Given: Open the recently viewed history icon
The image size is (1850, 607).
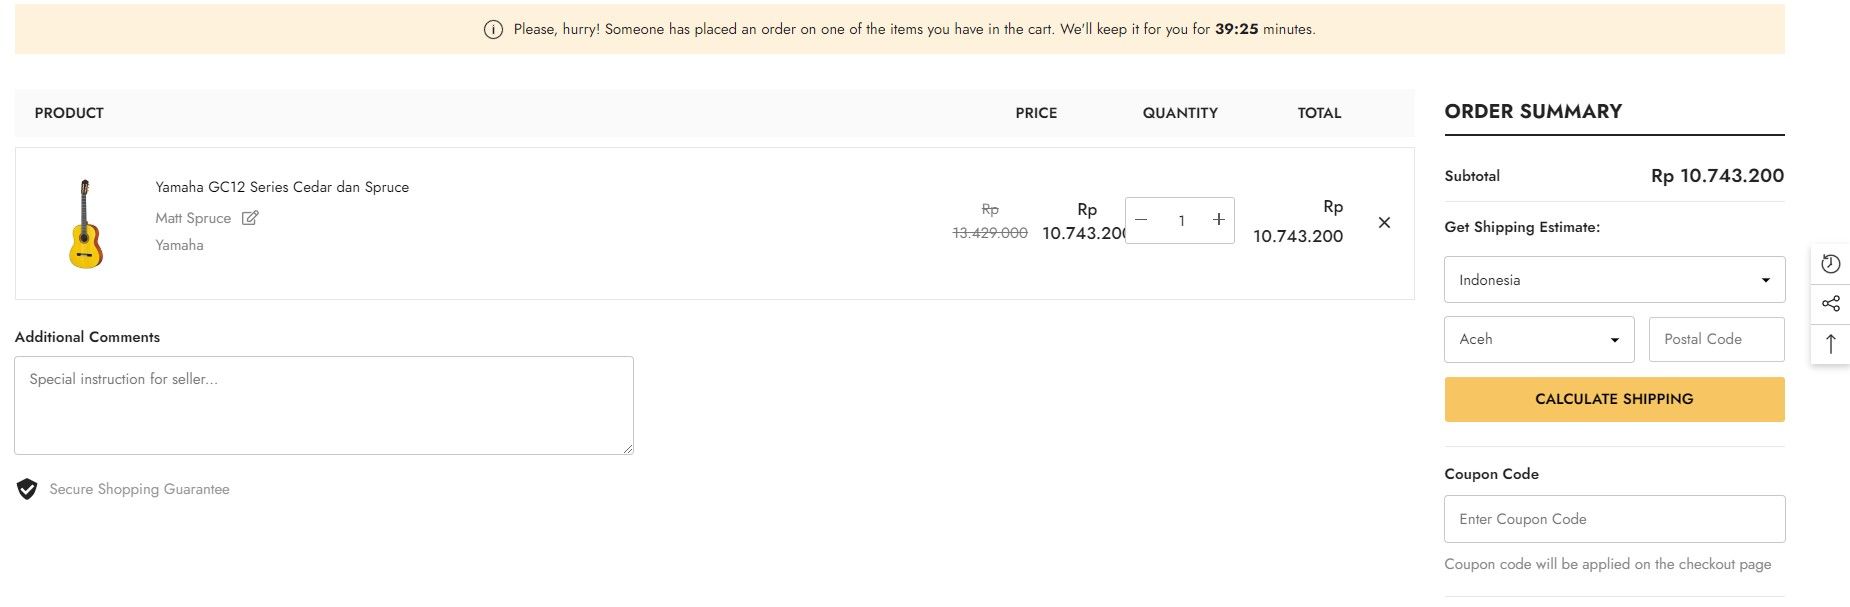Looking at the screenshot, I should pyautogui.click(x=1831, y=264).
